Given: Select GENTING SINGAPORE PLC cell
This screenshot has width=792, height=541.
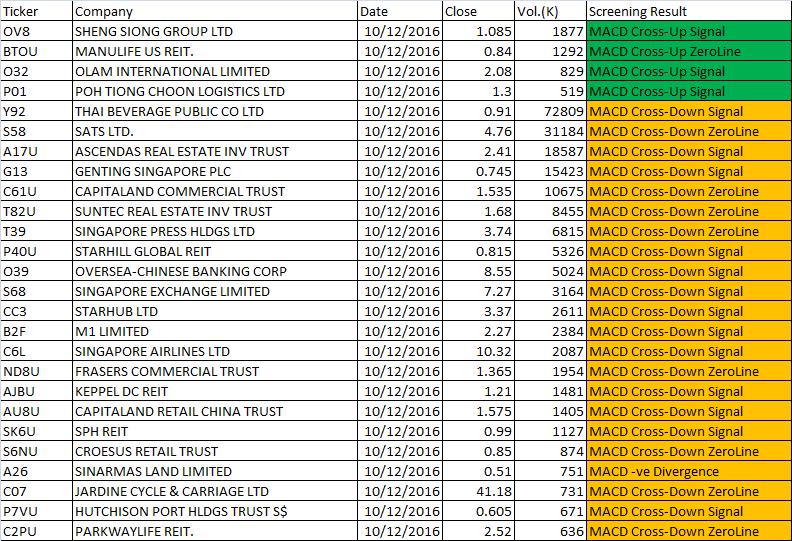Looking at the screenshot, I should (x=215, y=171).
